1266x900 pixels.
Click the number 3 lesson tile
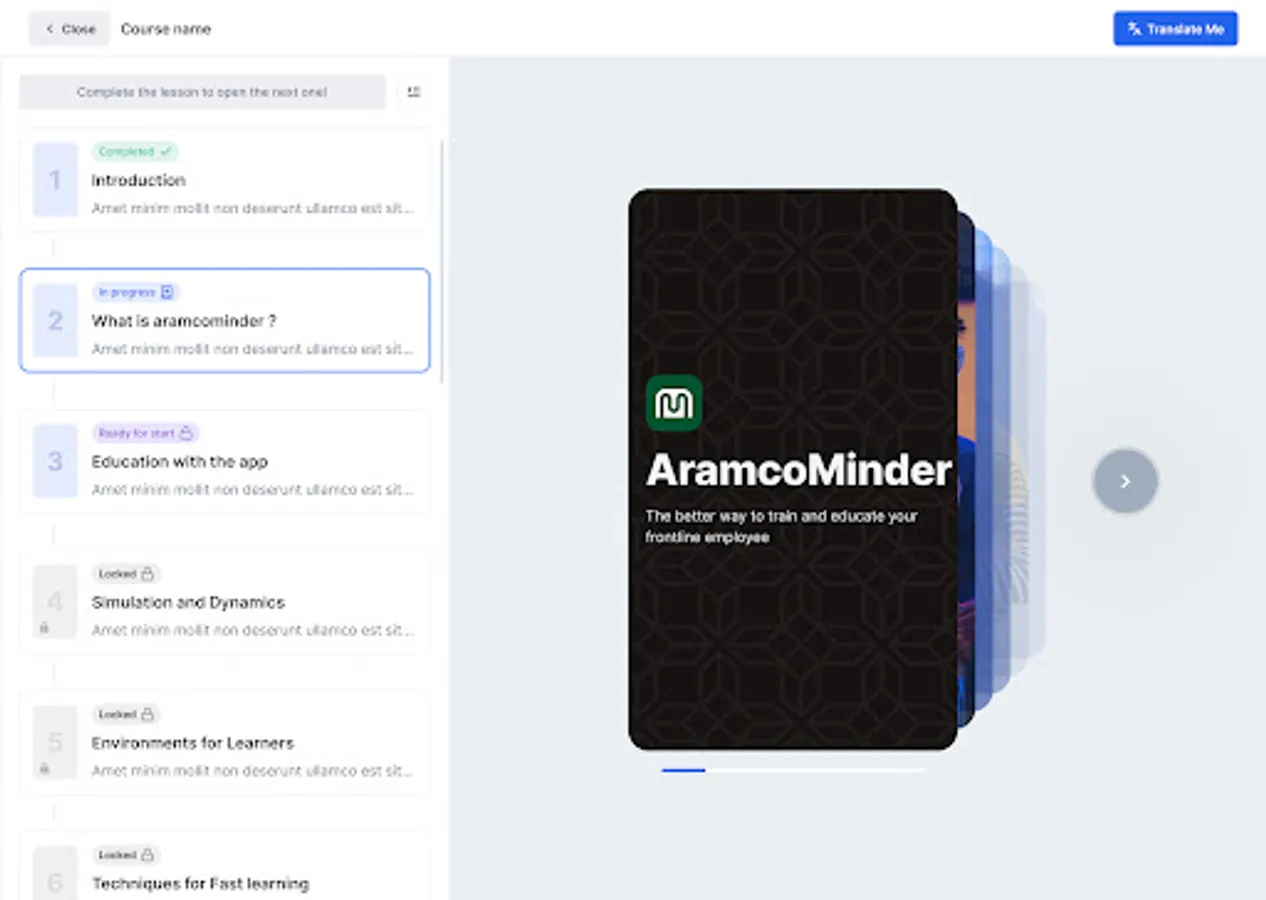[x=55, y=461]
